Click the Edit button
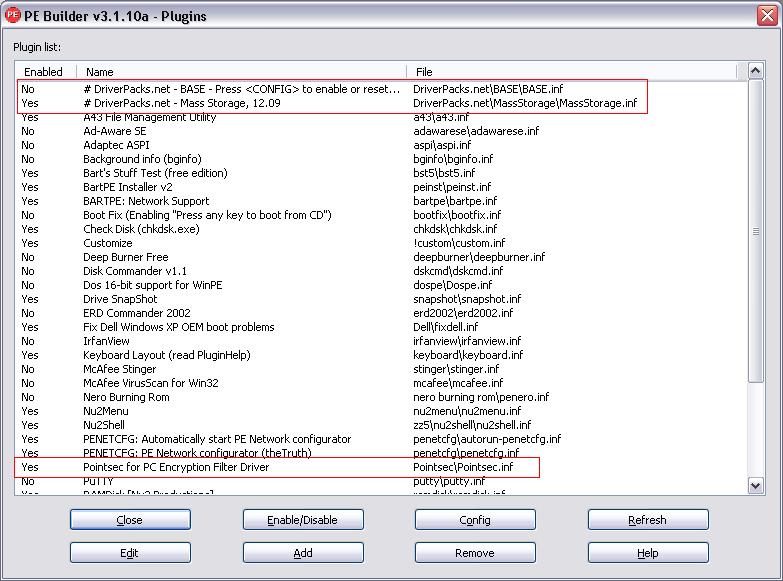Screen dimensions: 783x581 pos(130,553)
